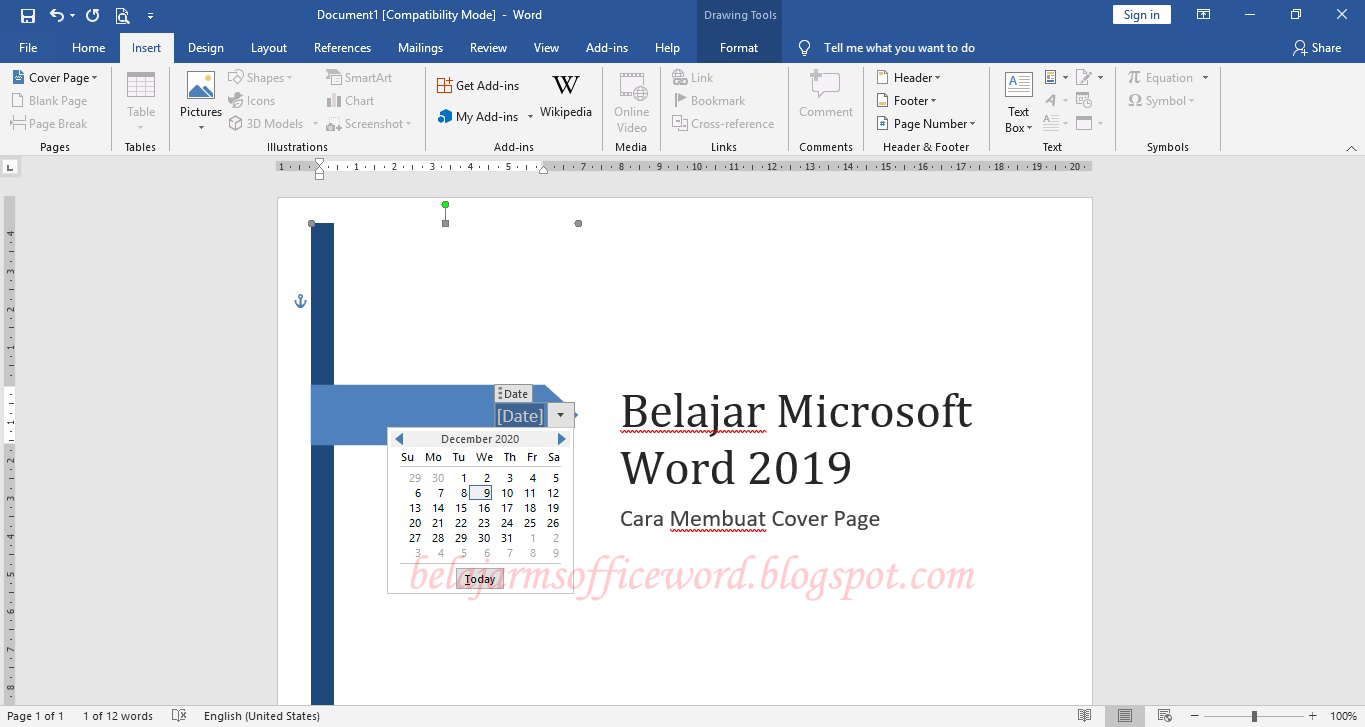Switch to Web Layout view
This screenshot has height=727, width=1365.
click(1165, 716)
